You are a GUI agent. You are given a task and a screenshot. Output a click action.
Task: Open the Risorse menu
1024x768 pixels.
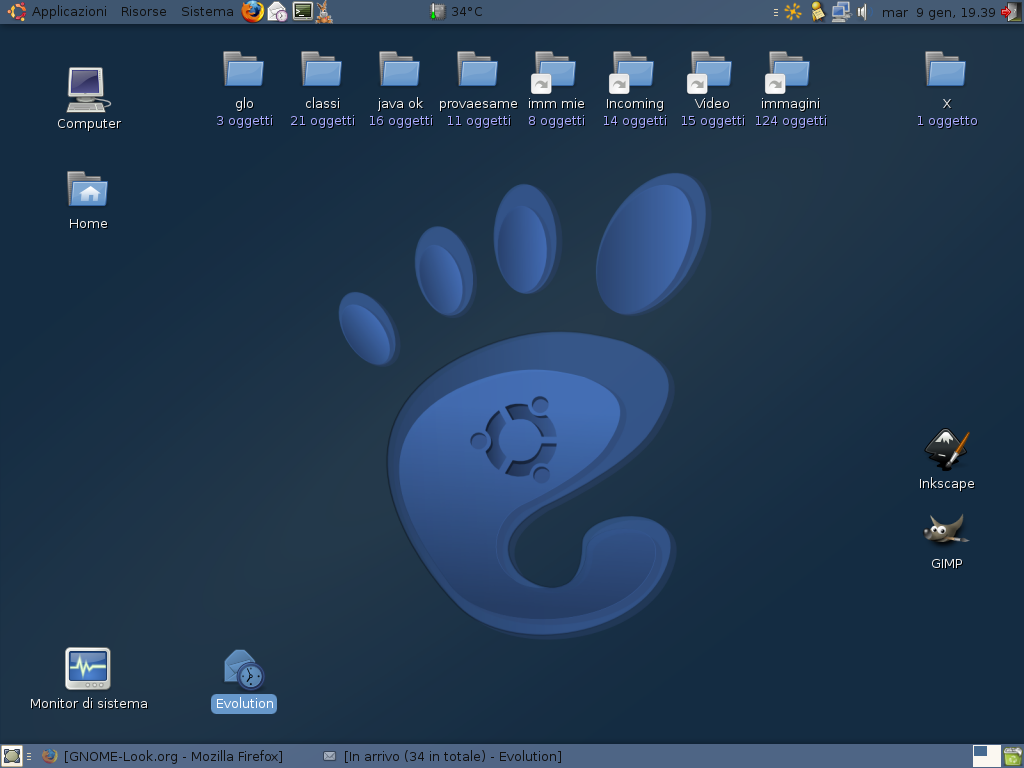click(144, 12)
